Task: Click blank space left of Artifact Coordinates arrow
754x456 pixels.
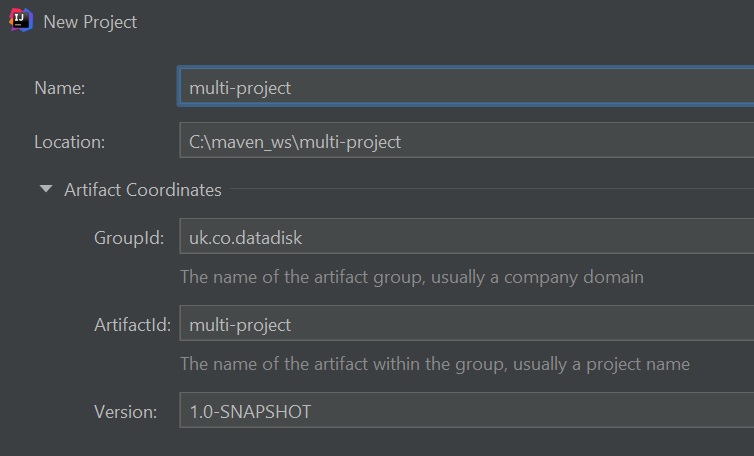Action: click(18, 189)
